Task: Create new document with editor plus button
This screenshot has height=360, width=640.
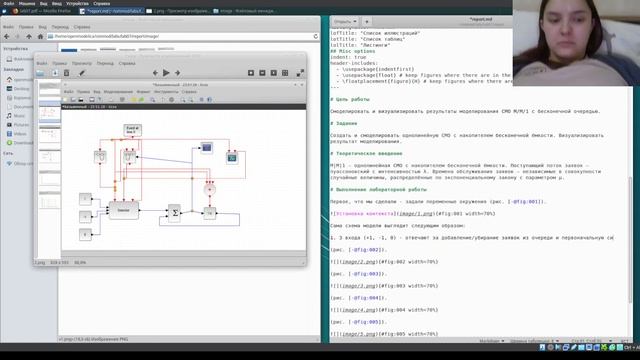Action: [x=366, y=21]
